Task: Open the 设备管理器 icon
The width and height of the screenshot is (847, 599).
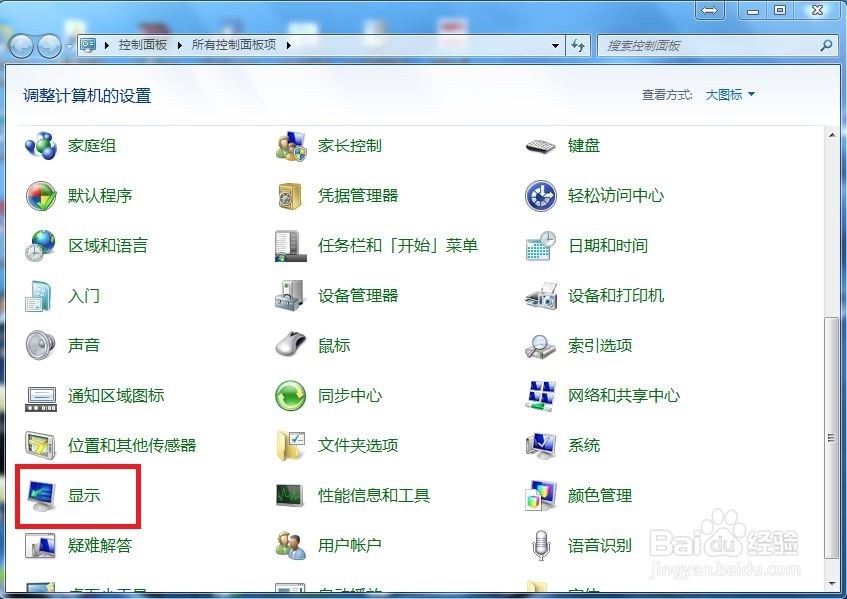Action: pos(291,295)
